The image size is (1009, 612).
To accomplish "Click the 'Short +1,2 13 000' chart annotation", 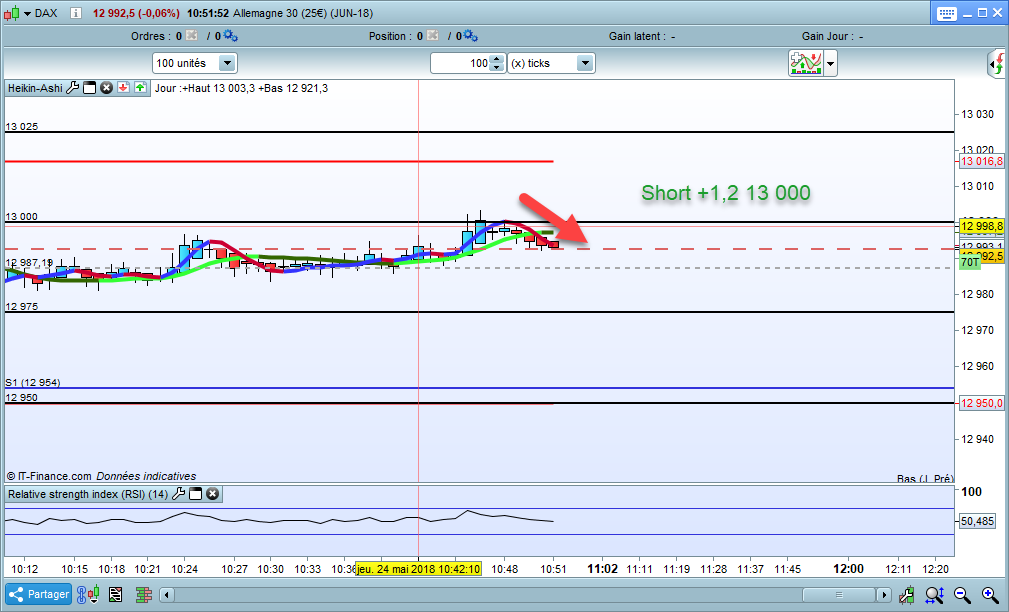I will [x=726, y=192].
